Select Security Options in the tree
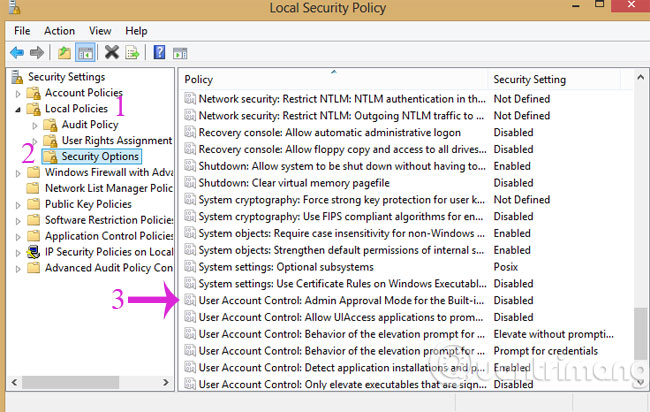 [100, 156]
